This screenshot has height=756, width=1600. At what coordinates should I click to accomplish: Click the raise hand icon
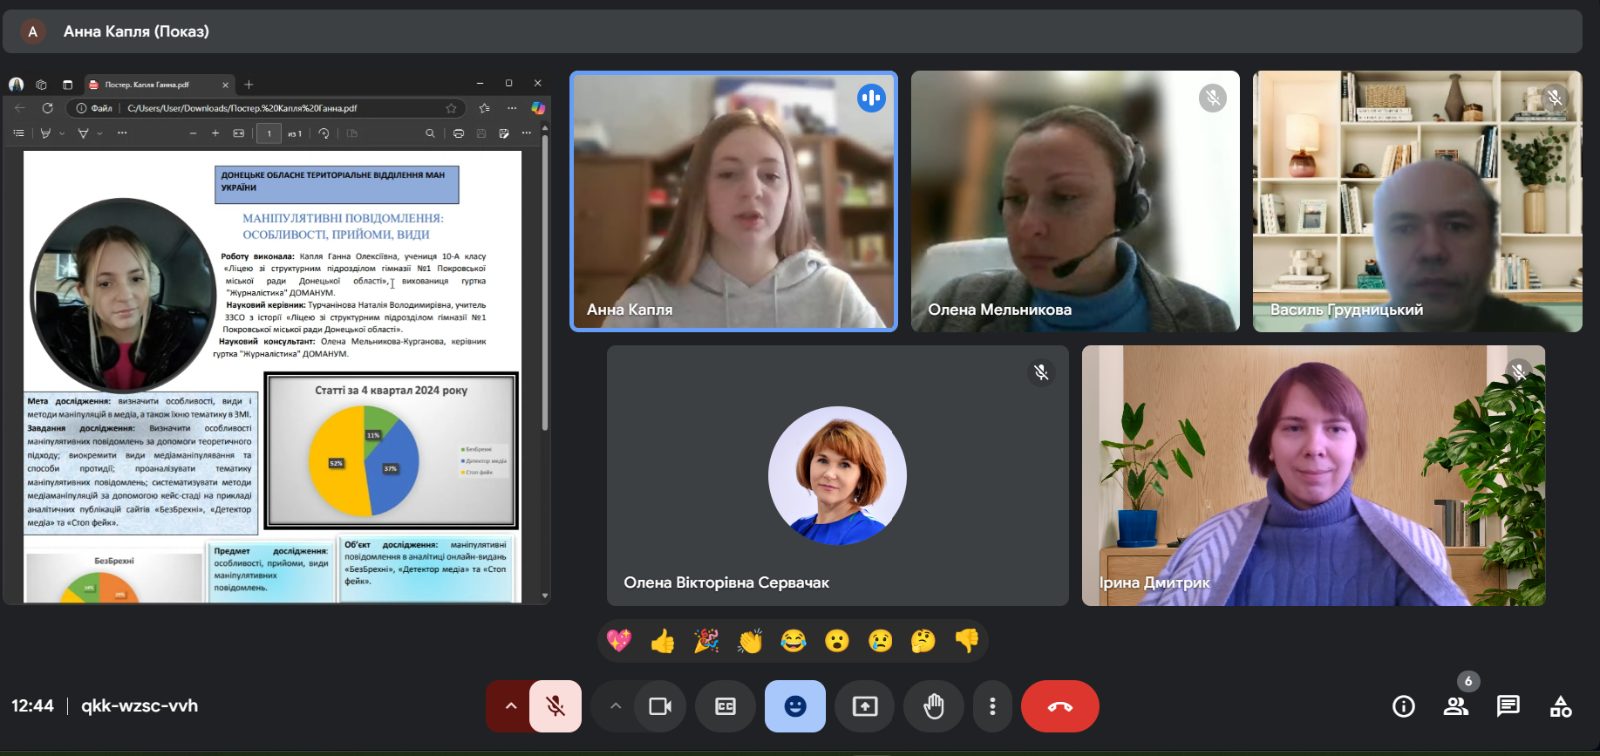coord(933,706)
